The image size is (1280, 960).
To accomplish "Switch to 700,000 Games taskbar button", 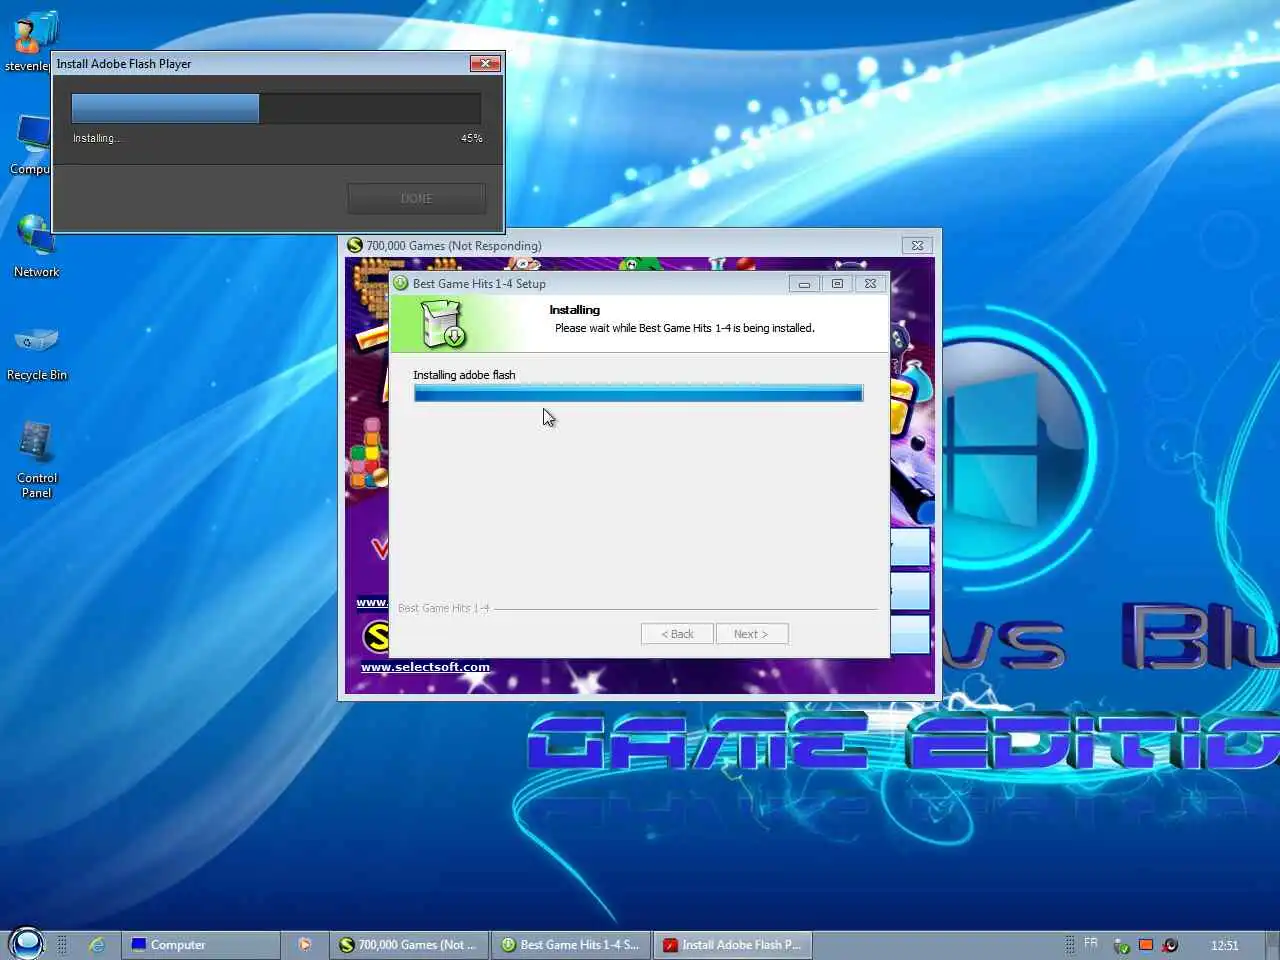I will [409, 944].
